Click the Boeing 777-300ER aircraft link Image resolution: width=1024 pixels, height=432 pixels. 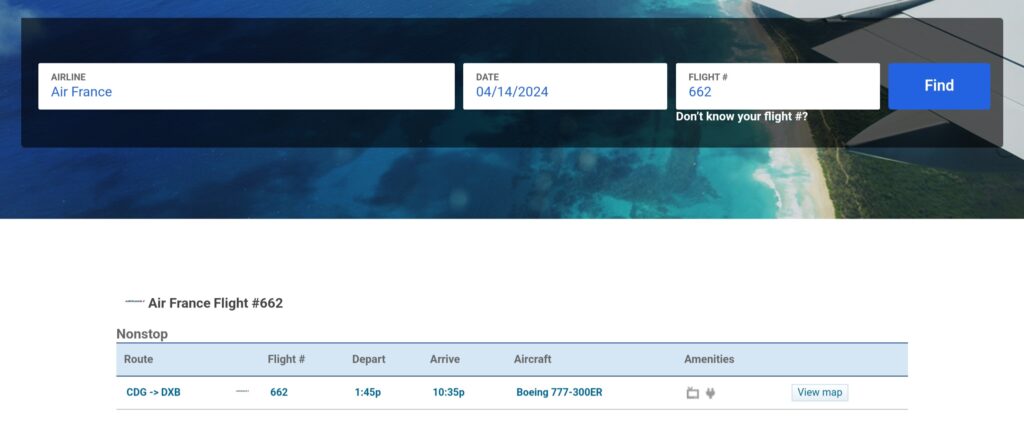(559, 392)
